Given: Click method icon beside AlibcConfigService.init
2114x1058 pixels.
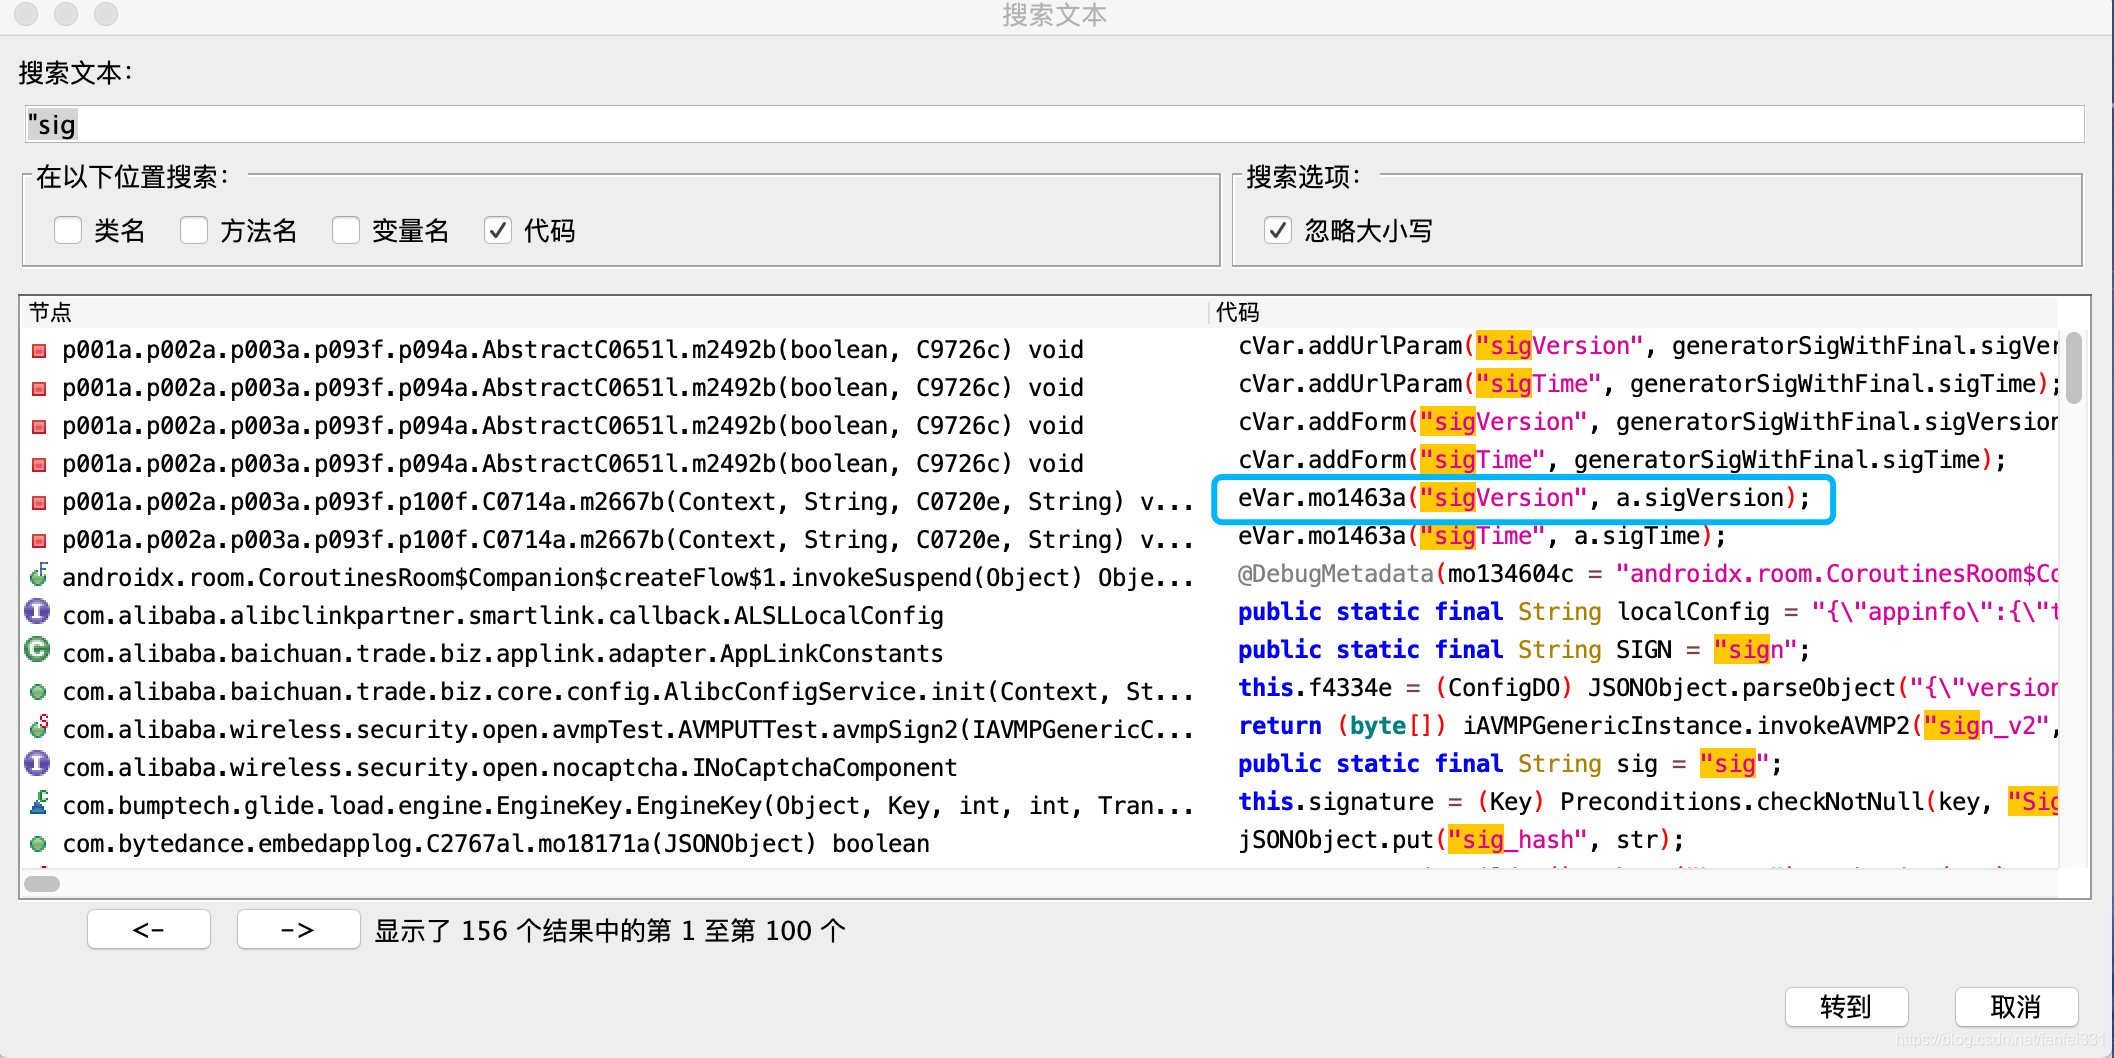Looking at the screenshot, I should pyautogui.click(x=38, y=692).
